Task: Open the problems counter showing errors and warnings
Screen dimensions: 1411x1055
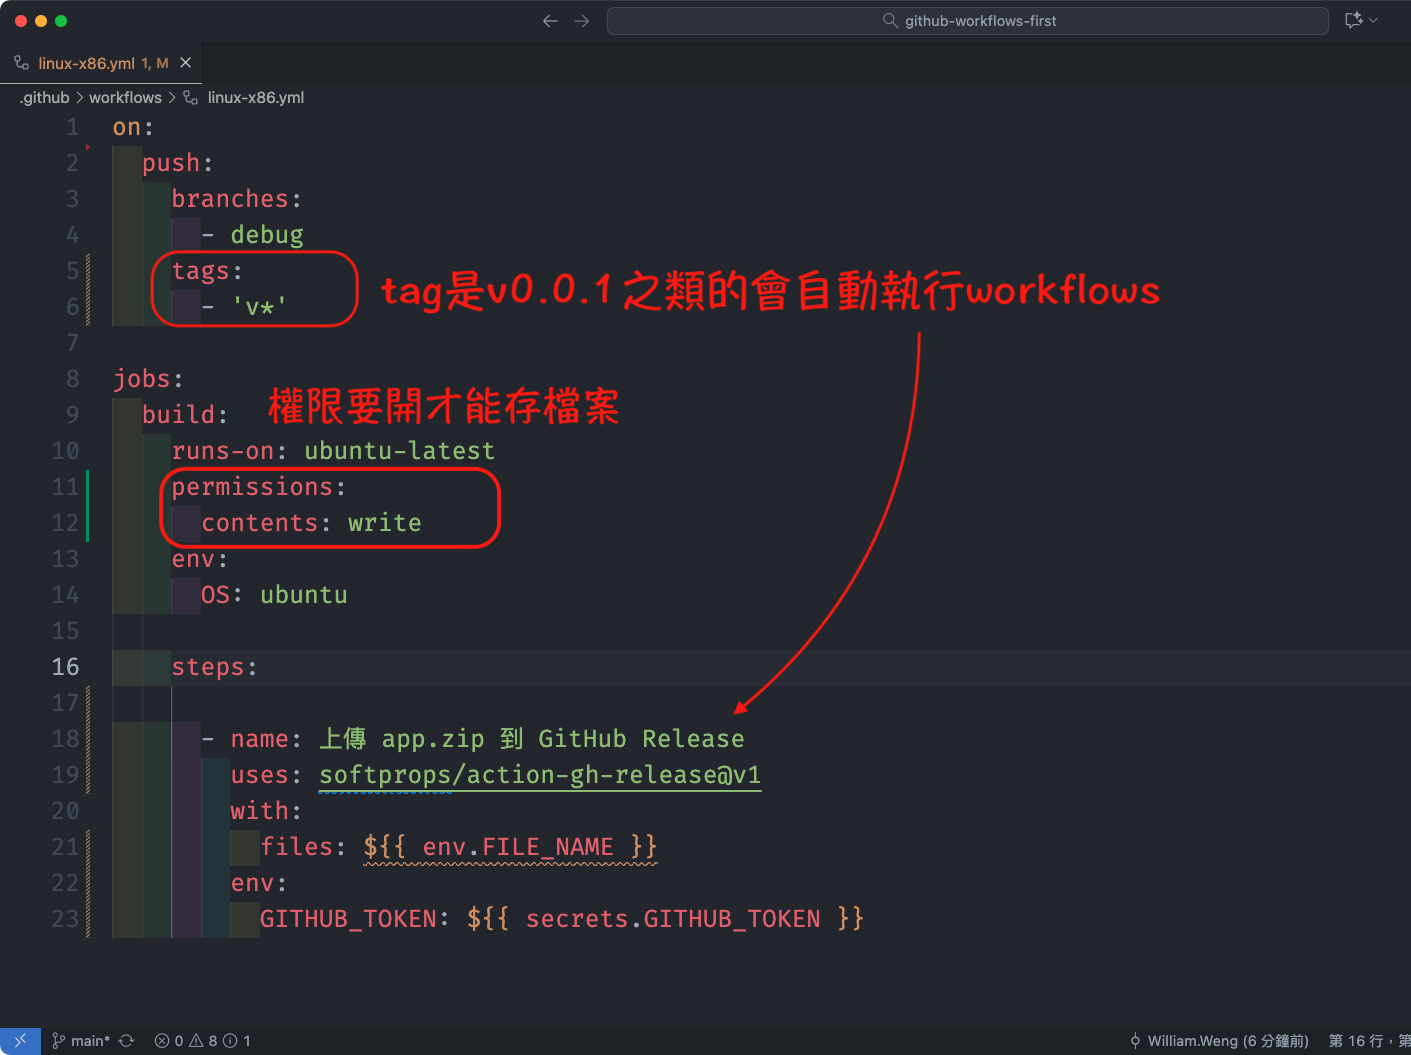Action: (x=203, y=1041)
